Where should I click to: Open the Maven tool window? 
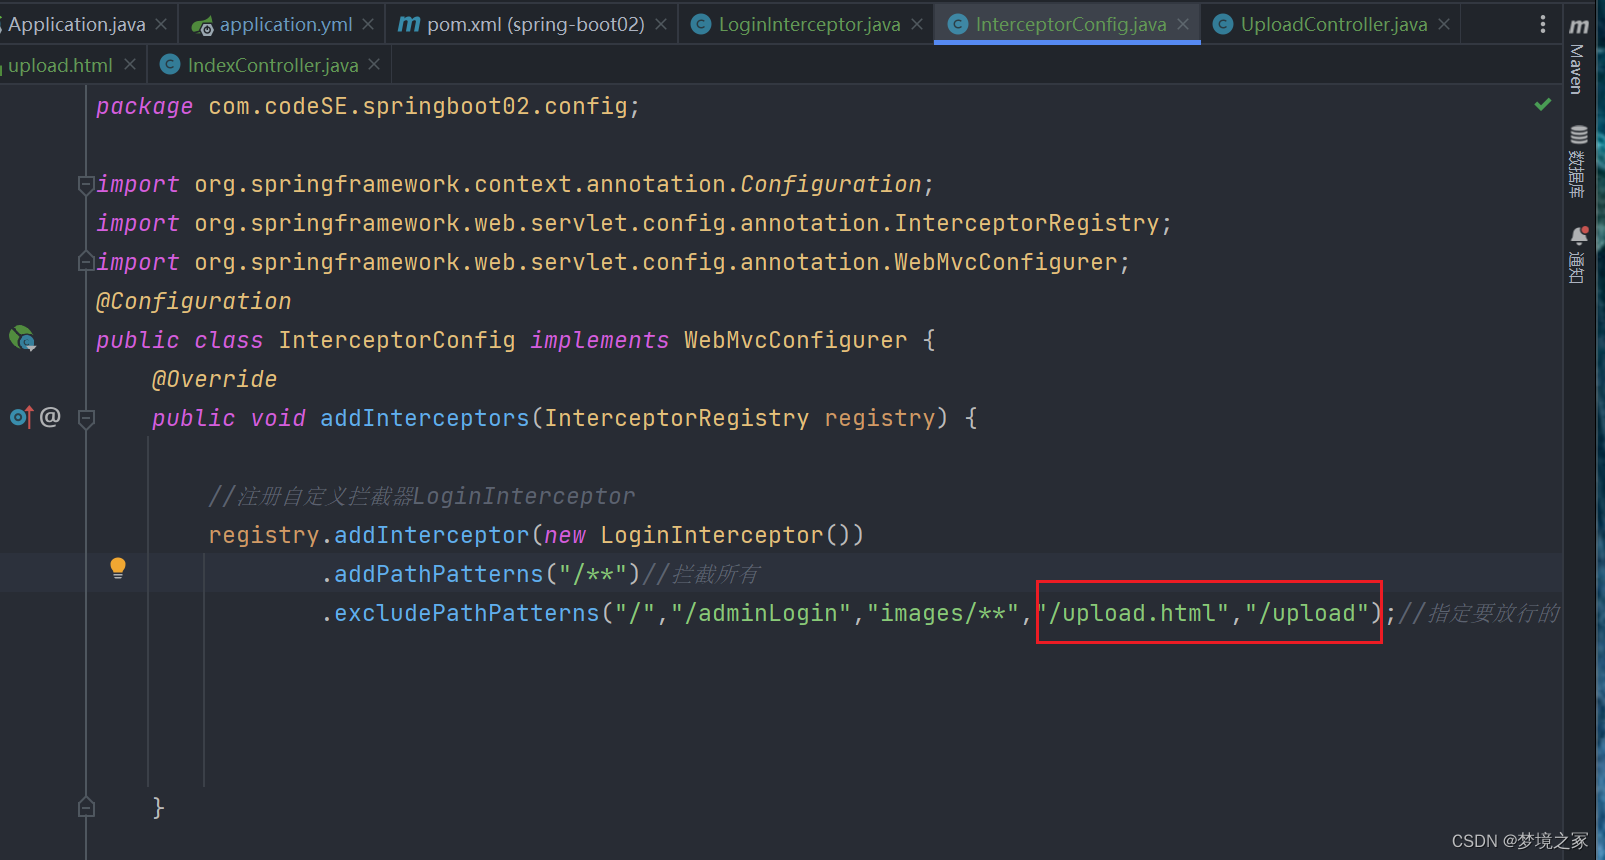(x=1578, y=56)
